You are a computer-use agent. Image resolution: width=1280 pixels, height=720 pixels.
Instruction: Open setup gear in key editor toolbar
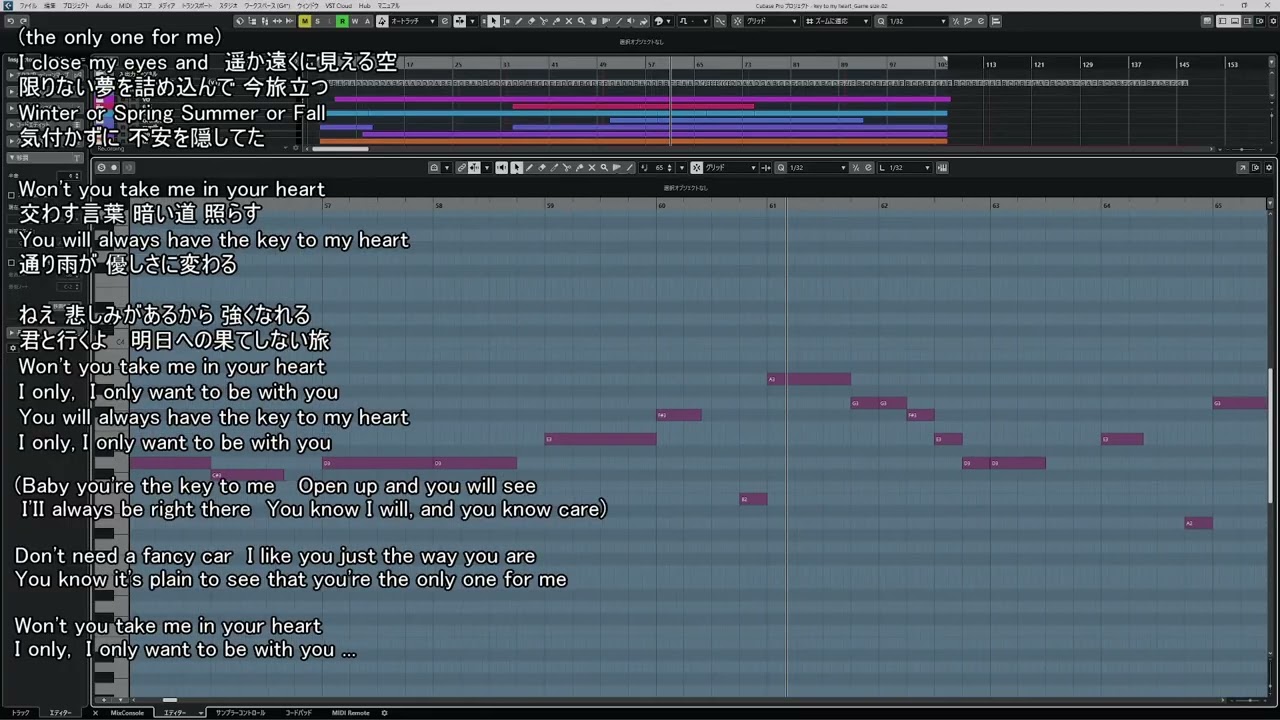(1269, 167)
